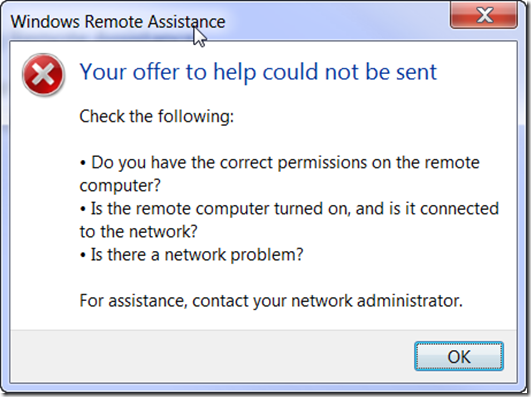Click the bullet point before 'Is there a network'
531x397 pixels.
point(83,256)
